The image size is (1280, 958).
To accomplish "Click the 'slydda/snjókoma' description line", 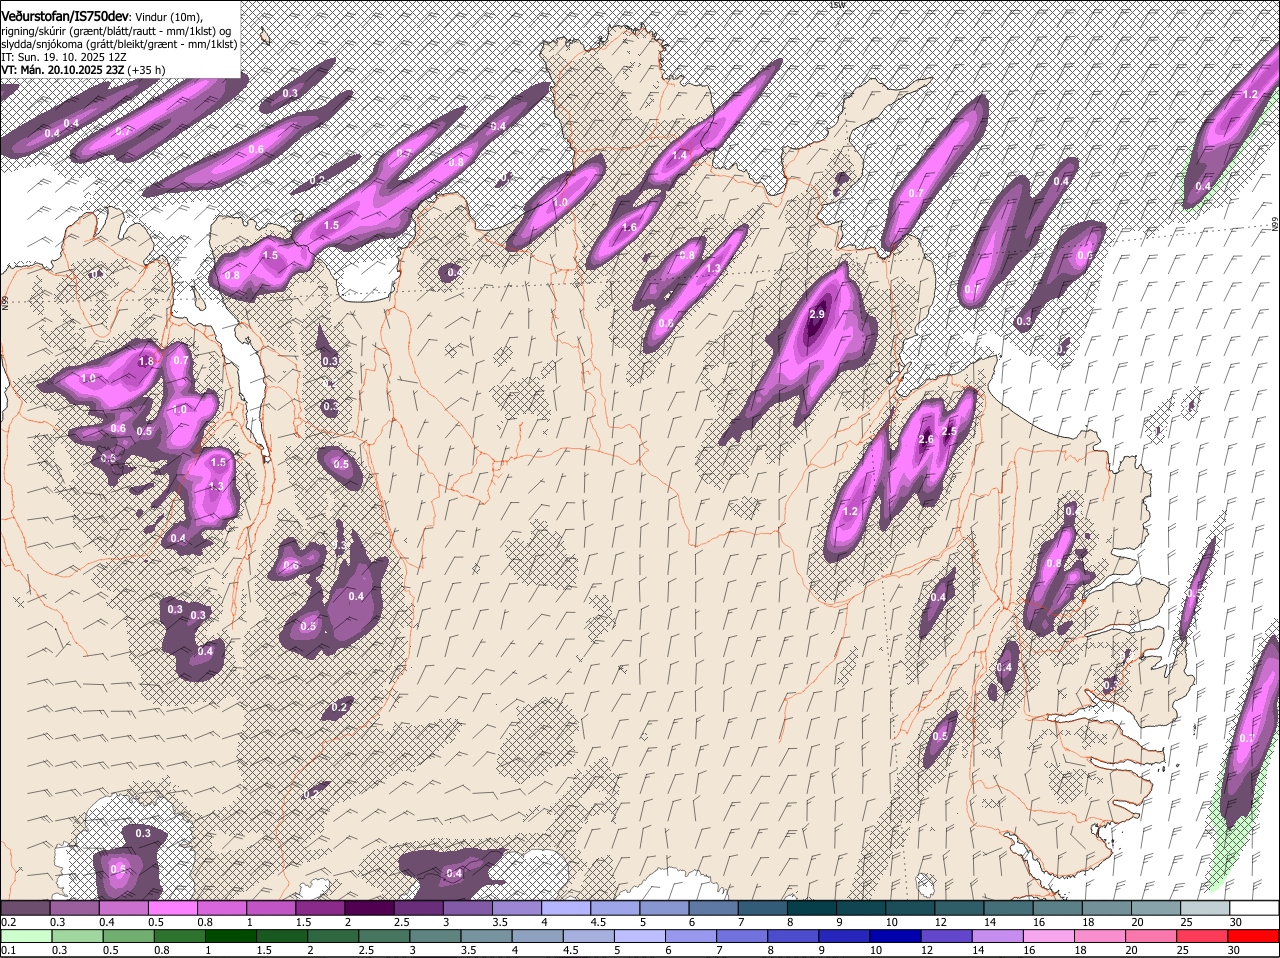I will tap(119, 44).
